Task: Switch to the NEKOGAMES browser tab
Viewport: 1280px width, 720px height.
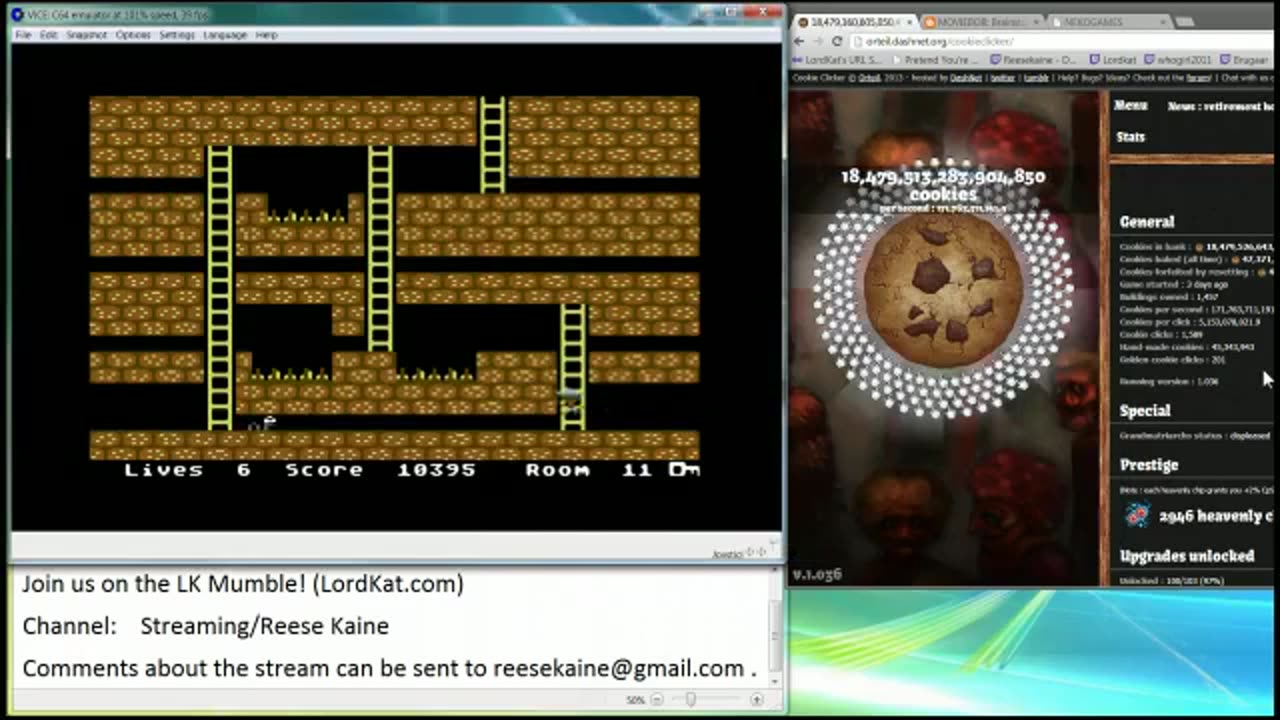Action: coord(1110,21)
